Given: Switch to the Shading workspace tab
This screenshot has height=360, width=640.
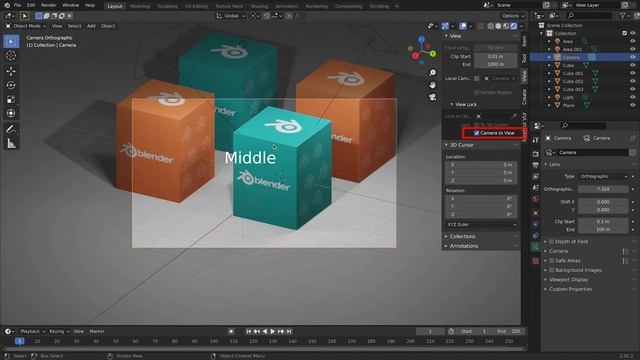Looking at the screenshot, I should pyautogui.click(x=259, y=6).
